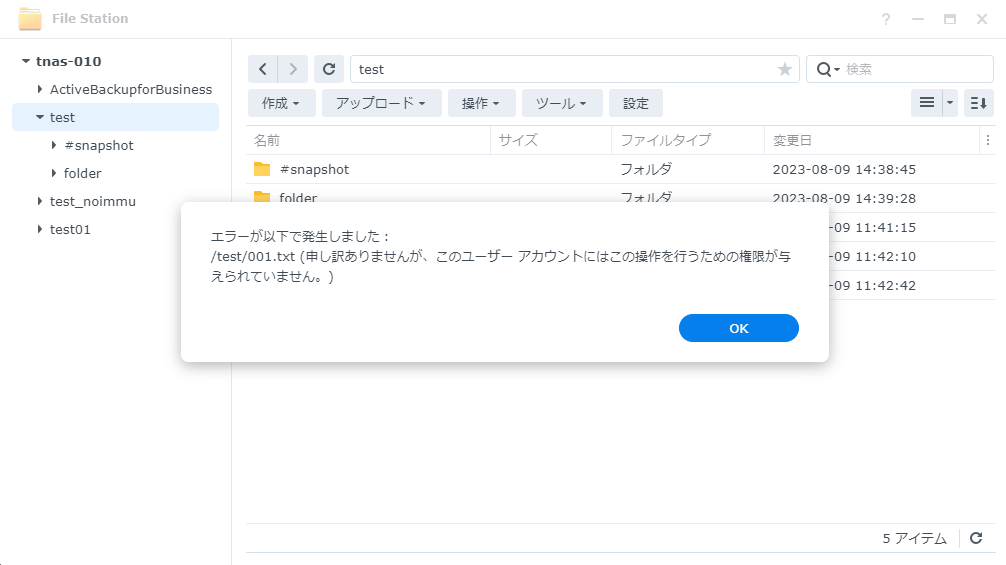Open the ツール menu

[562, 103]
